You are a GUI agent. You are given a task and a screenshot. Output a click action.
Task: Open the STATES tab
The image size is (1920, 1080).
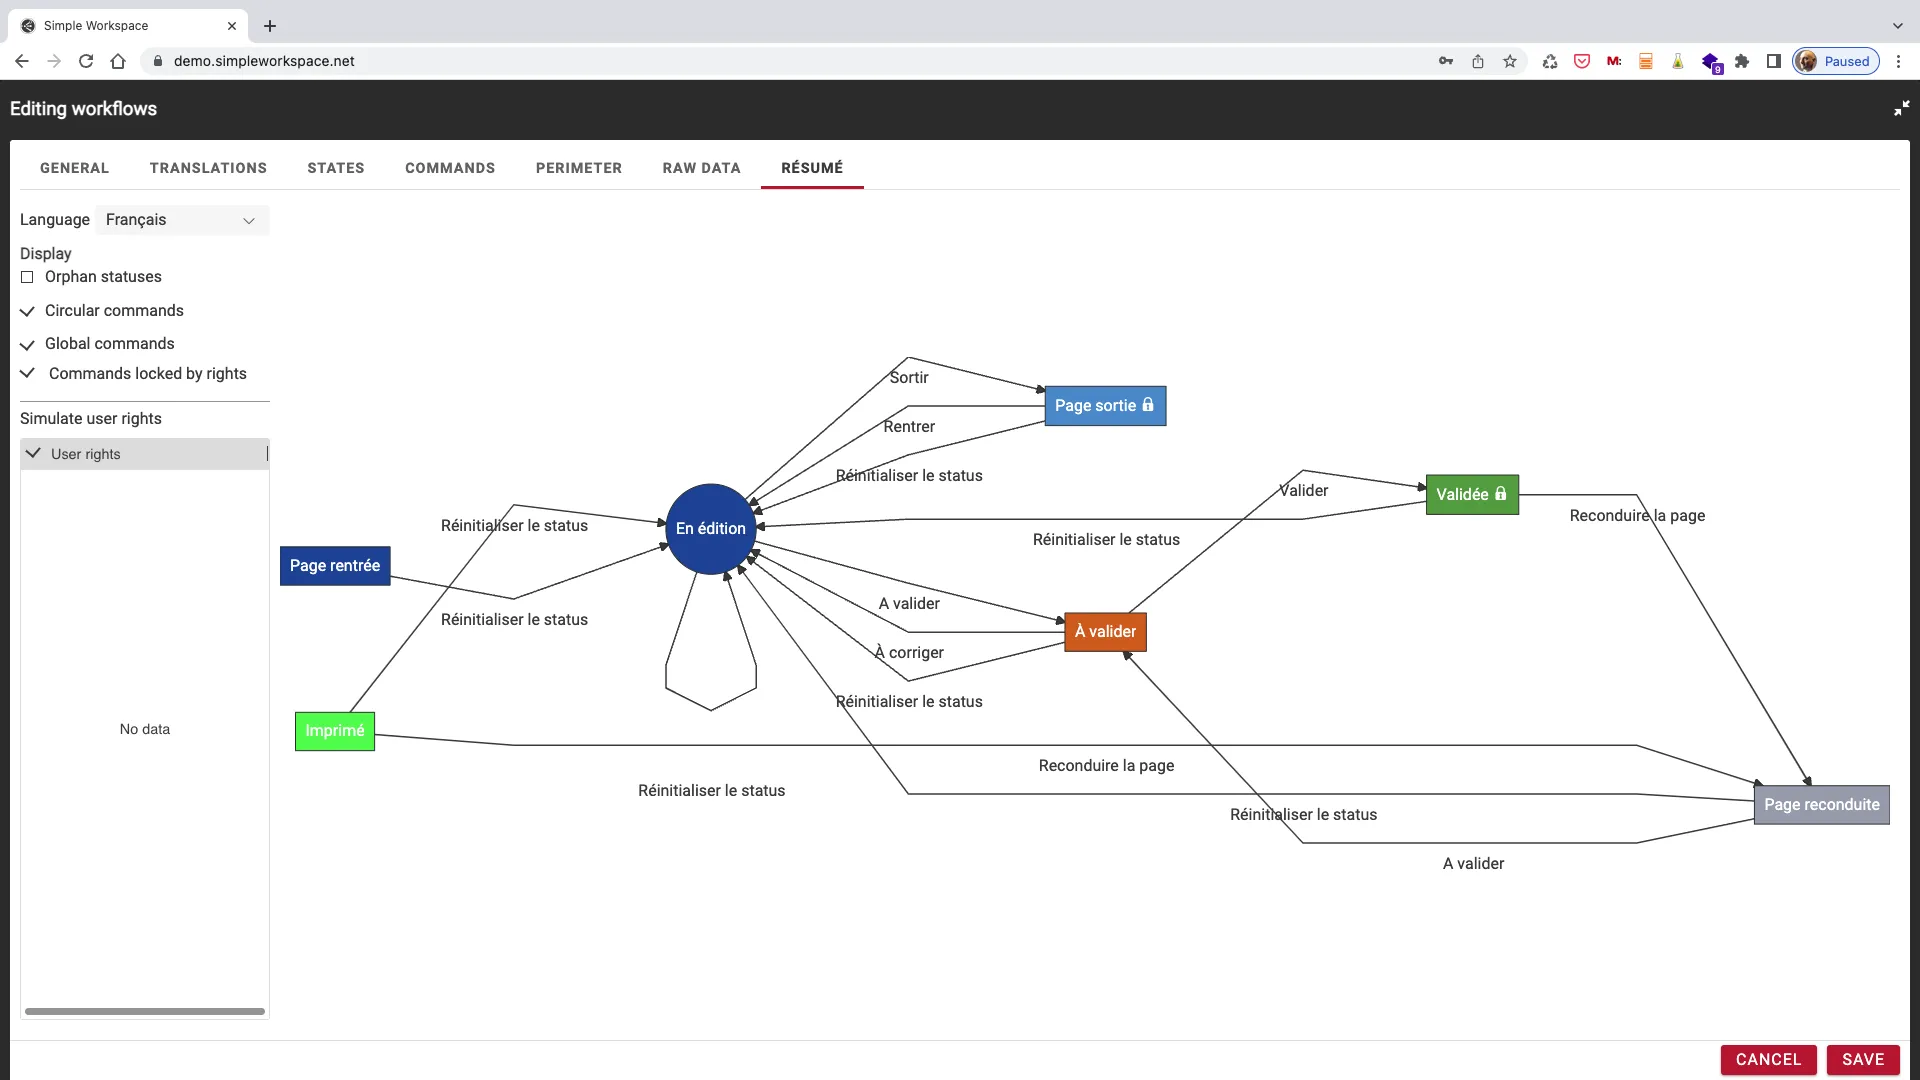(335, 168)
